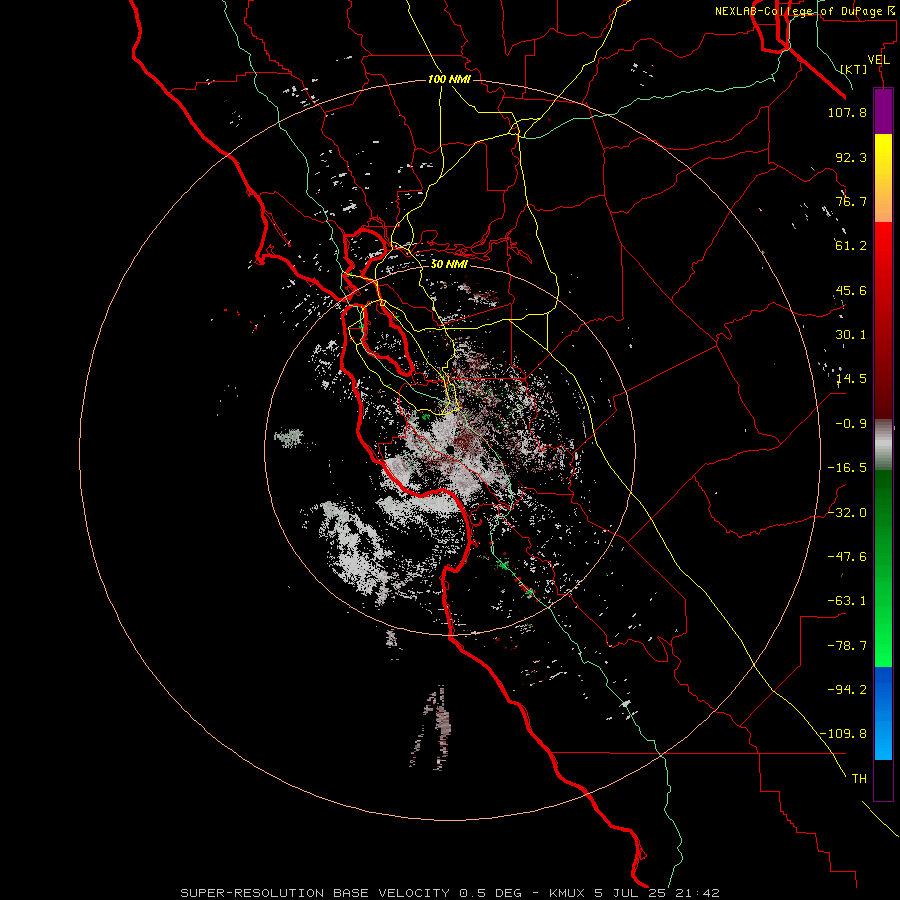This screenshot has height=900, width=900.
Task: Click the 92.3 velocity legend value
Action: 851,157
